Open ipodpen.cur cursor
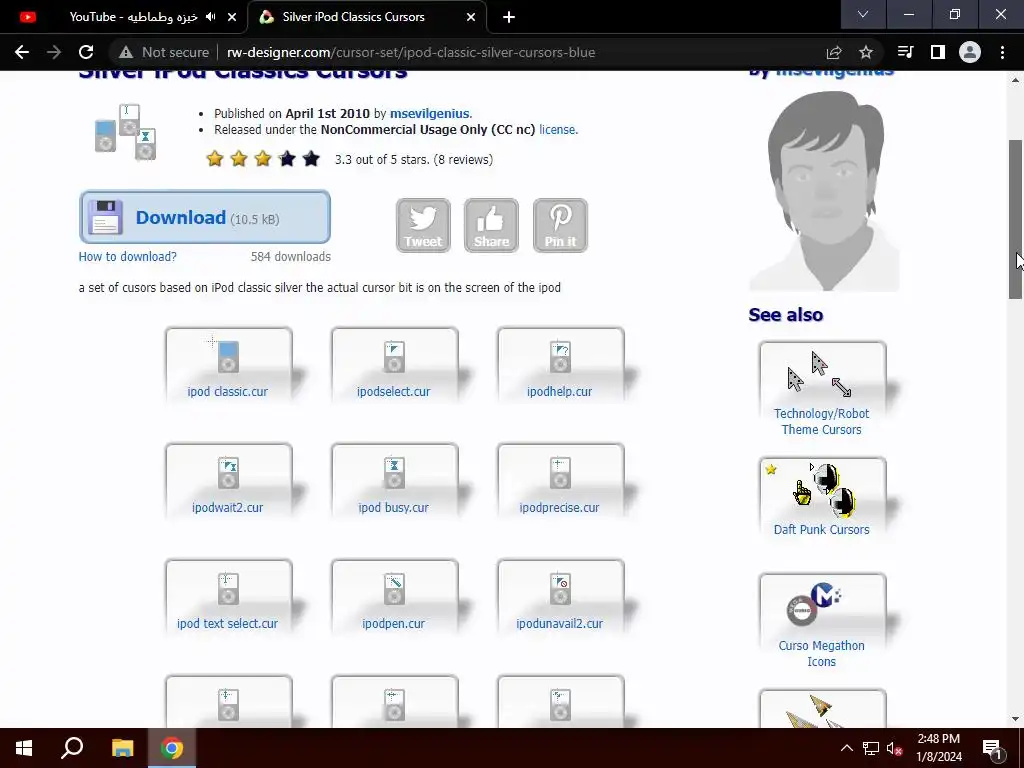The image size is (1024, 768). (x=394, y=597)
